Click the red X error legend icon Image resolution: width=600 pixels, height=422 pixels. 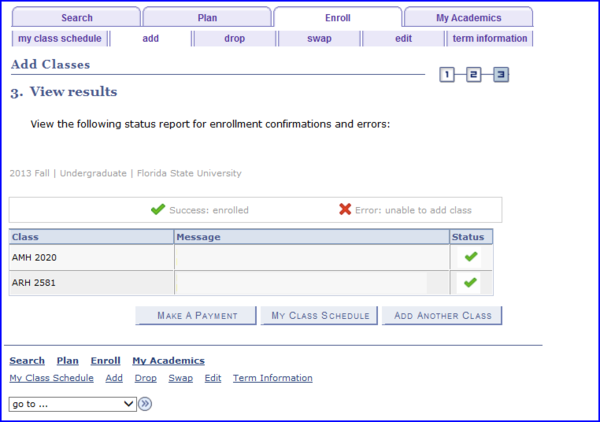click(x=345, y=209)
